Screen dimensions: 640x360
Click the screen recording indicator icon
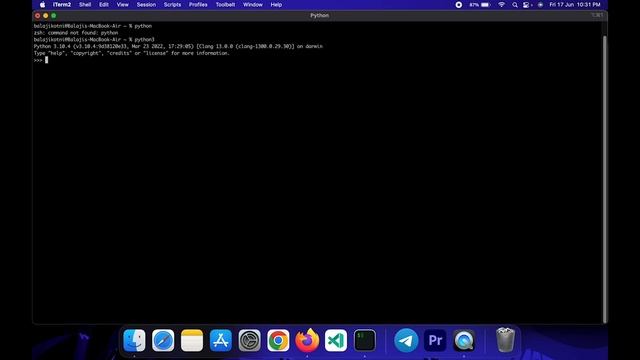(459, 5)
